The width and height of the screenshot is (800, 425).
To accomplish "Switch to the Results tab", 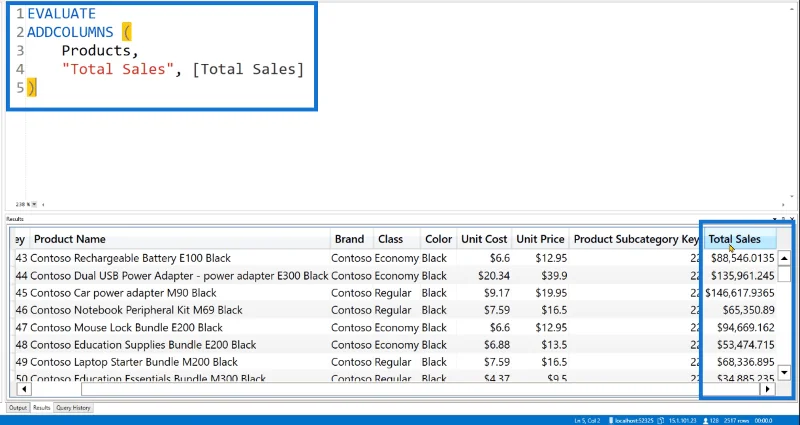I will coord(41,408).
